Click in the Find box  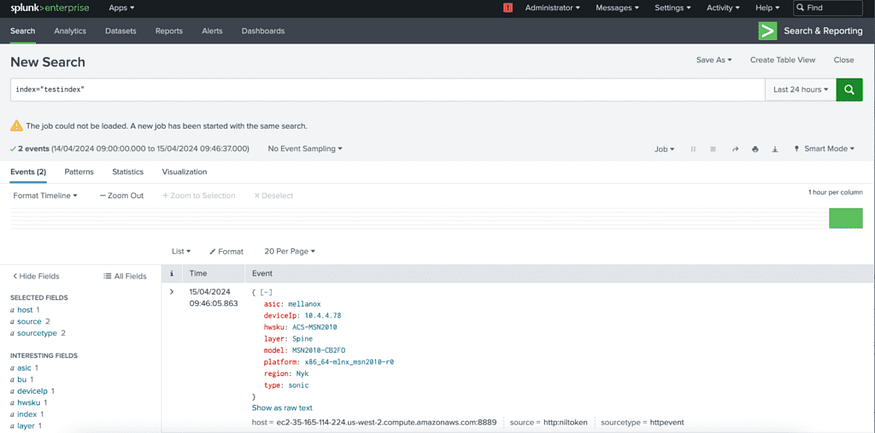(828, 8)
